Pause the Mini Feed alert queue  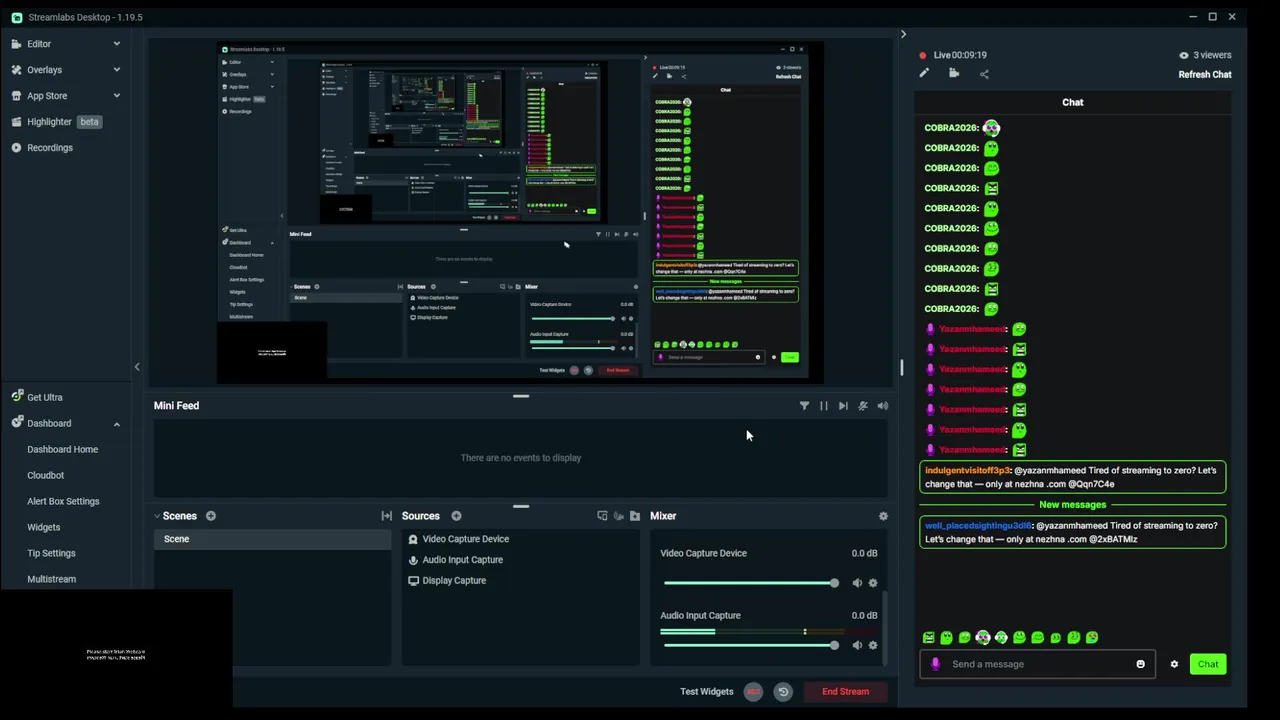824,406
